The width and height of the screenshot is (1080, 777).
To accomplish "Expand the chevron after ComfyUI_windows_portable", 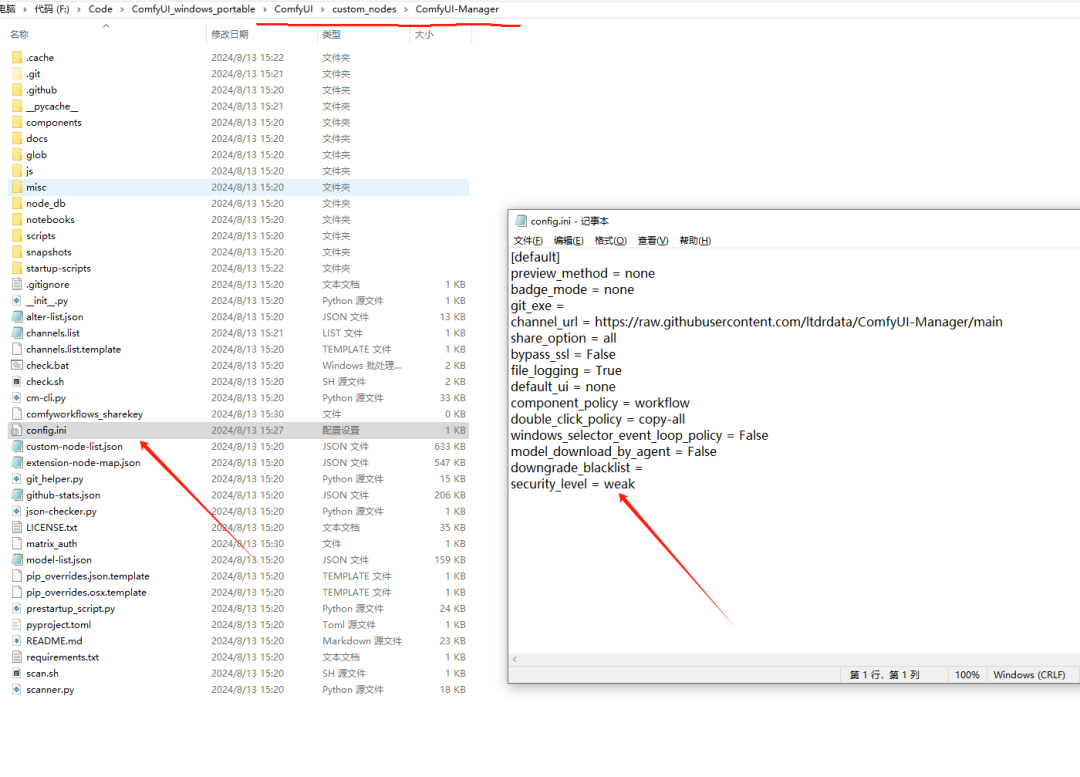I will pyautogui.click(x=264, y=9).
